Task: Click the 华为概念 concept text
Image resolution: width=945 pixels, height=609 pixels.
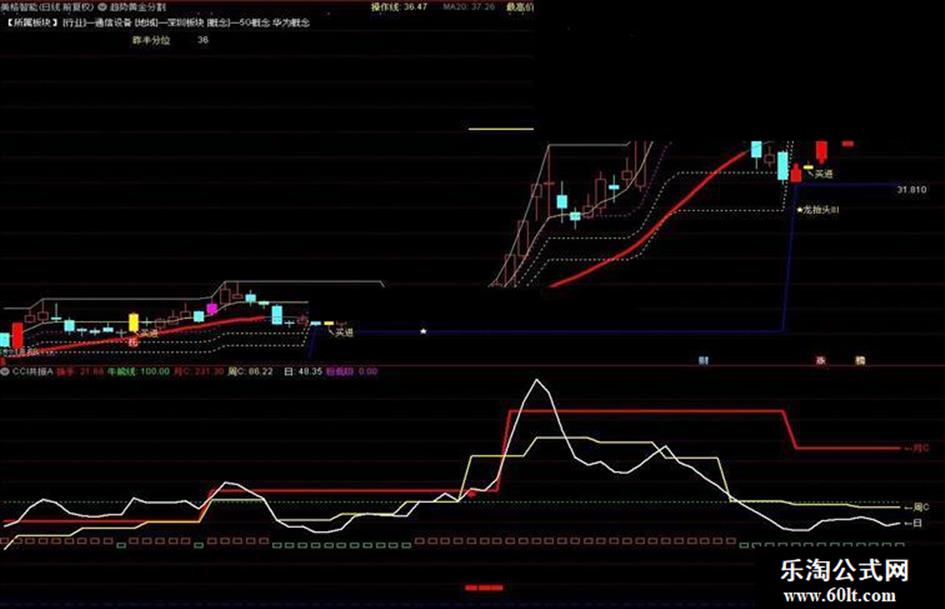Action: 290,23
